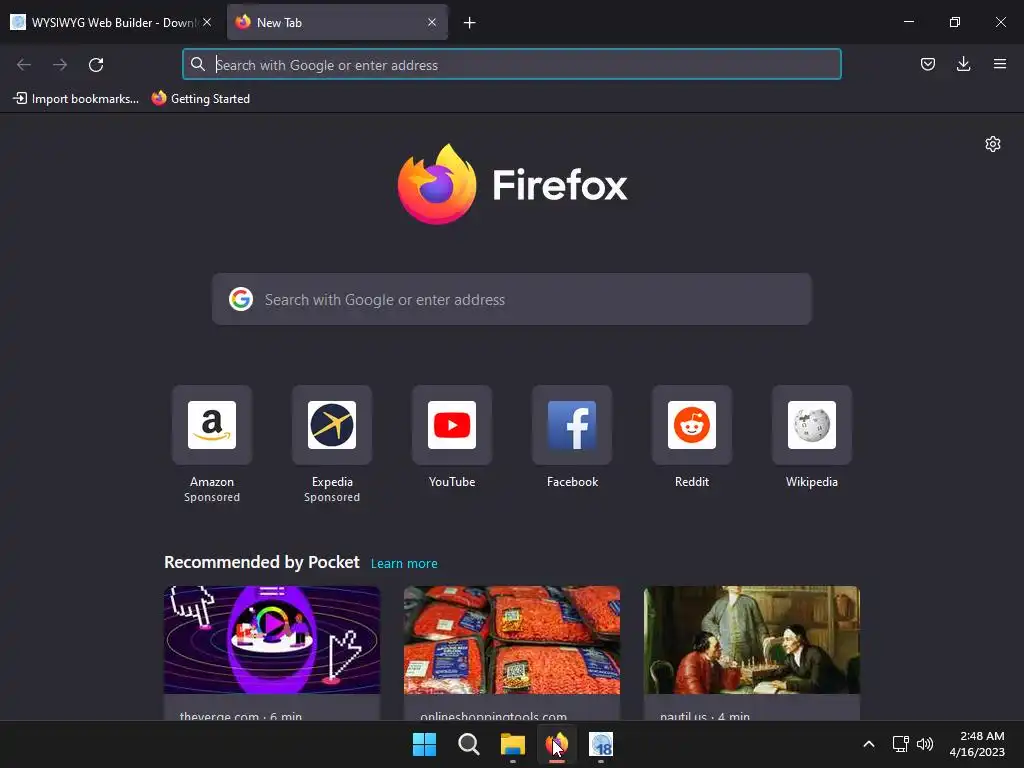Open network status tray icon

(901, 744)
